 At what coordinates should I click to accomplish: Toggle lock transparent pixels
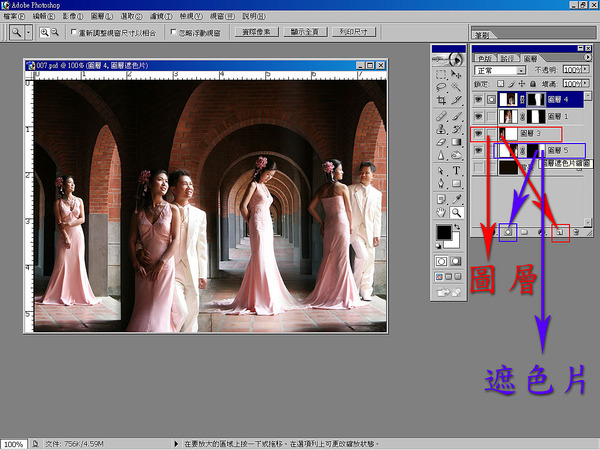pos(500,83)
